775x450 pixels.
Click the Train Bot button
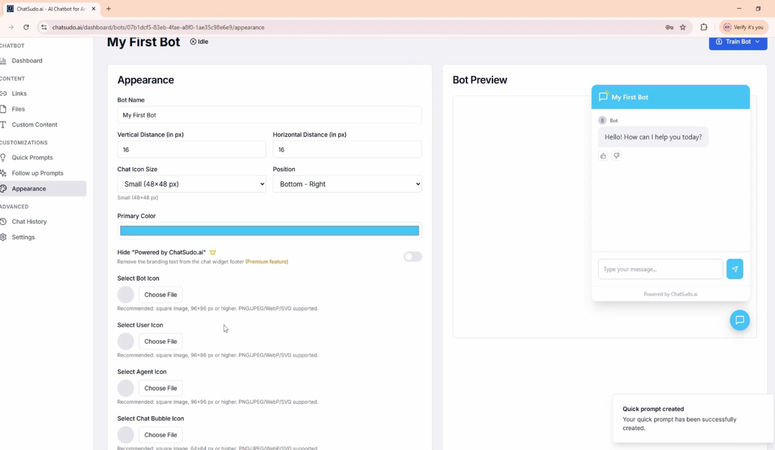(738, 42)
